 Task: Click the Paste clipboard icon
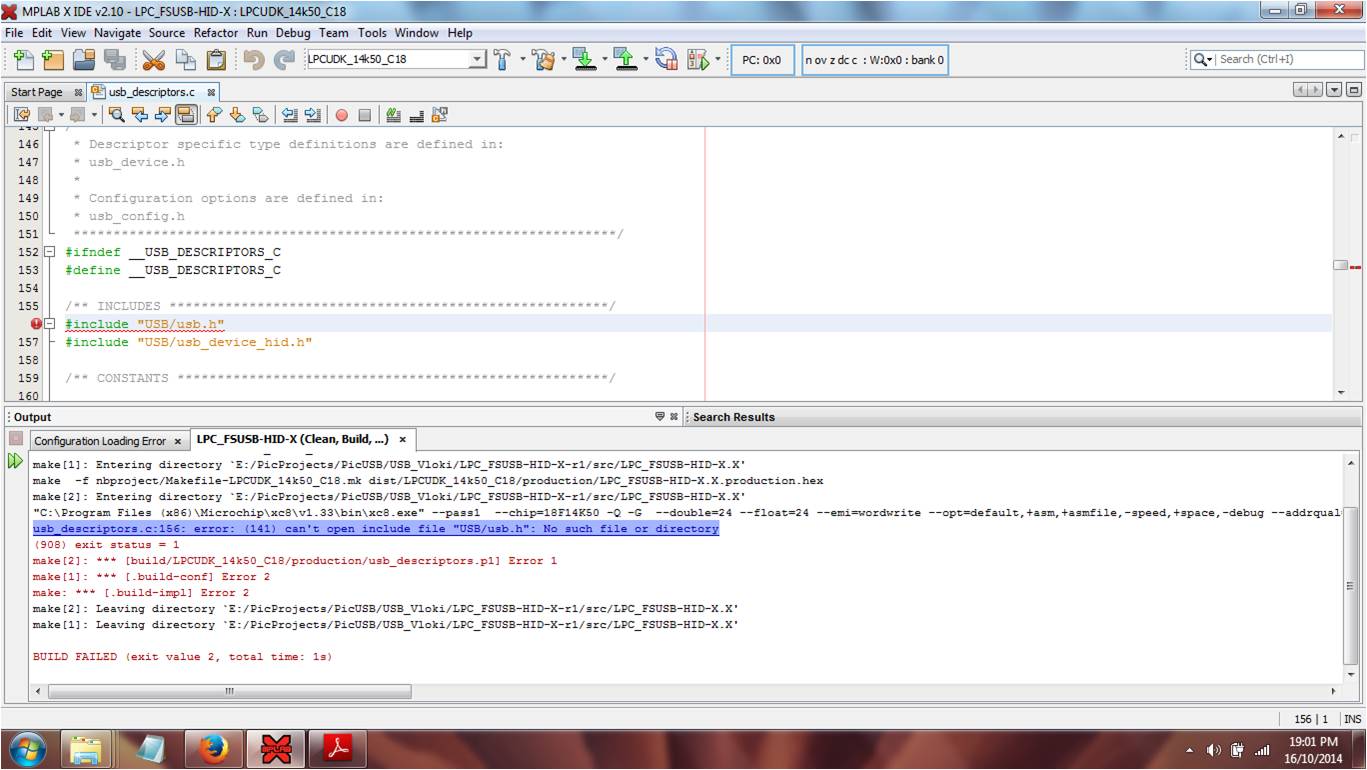coord(216,60)
